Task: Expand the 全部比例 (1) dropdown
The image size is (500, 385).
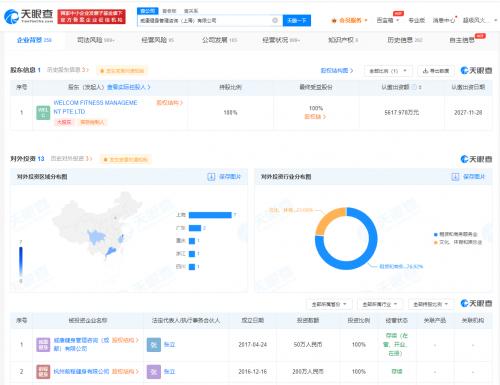Action: [388, 71]
